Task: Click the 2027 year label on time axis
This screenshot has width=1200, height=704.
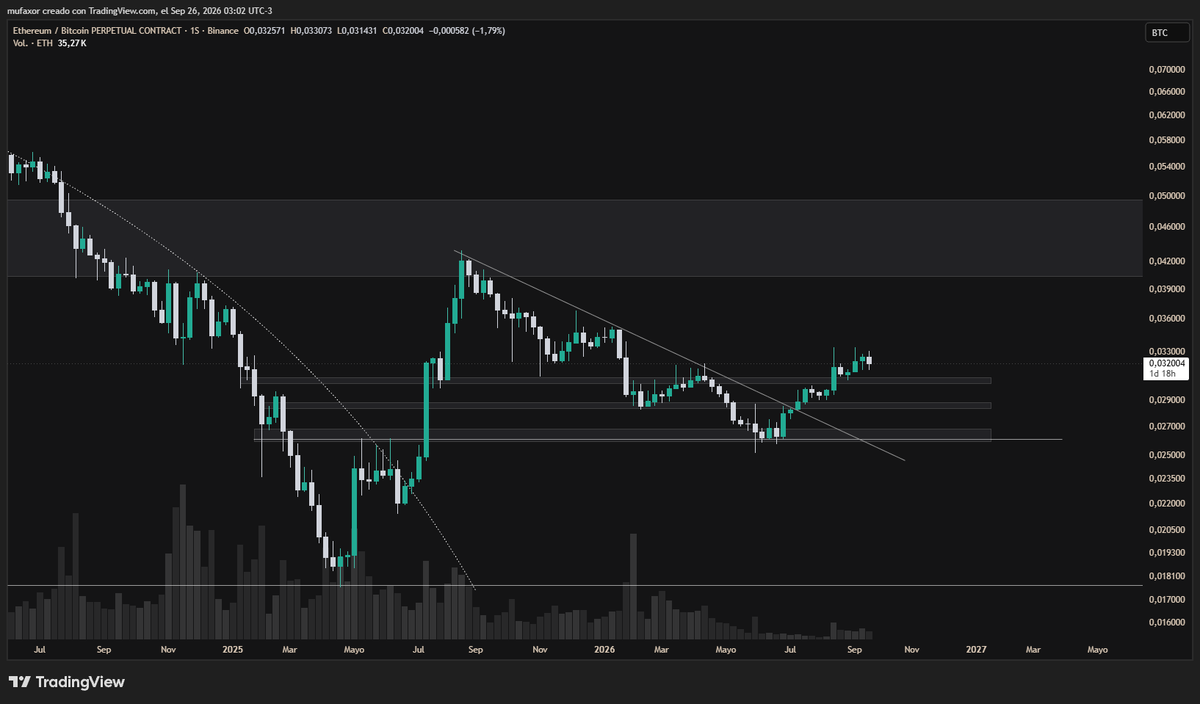Action: [977, 649]
